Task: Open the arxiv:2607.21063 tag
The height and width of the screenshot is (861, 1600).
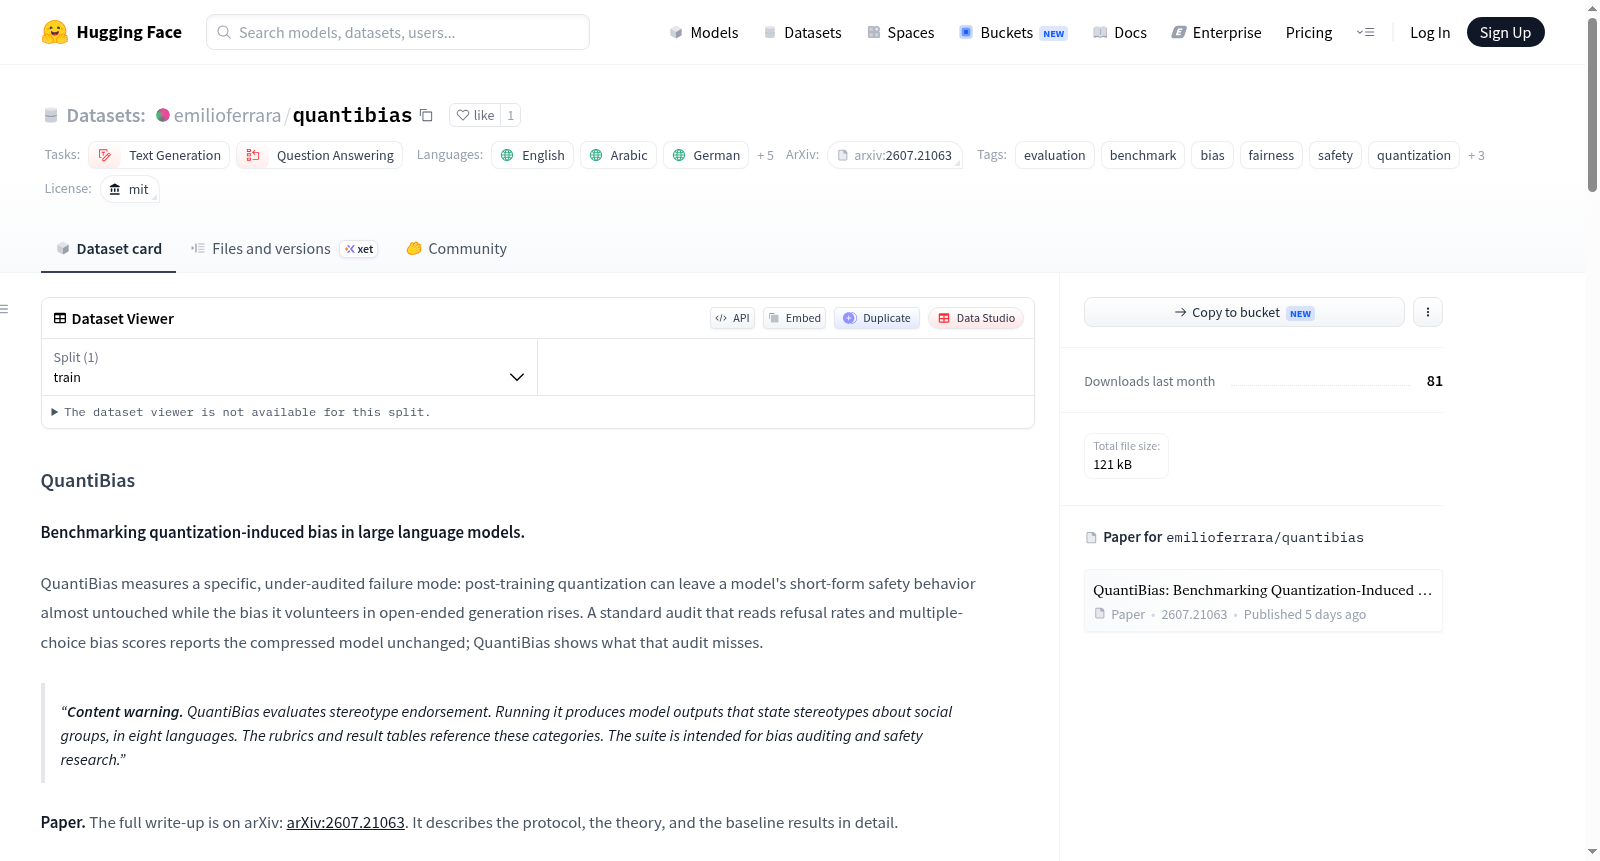Action: 895,155
